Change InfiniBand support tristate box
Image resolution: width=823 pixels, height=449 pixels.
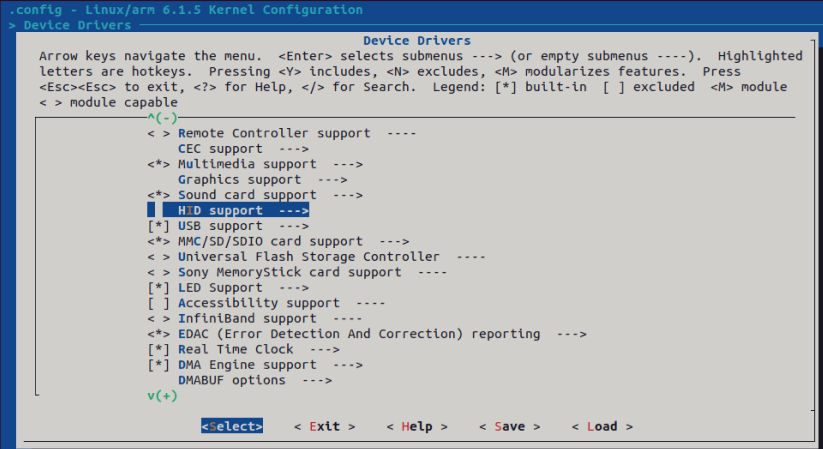[x=159, y=319]
